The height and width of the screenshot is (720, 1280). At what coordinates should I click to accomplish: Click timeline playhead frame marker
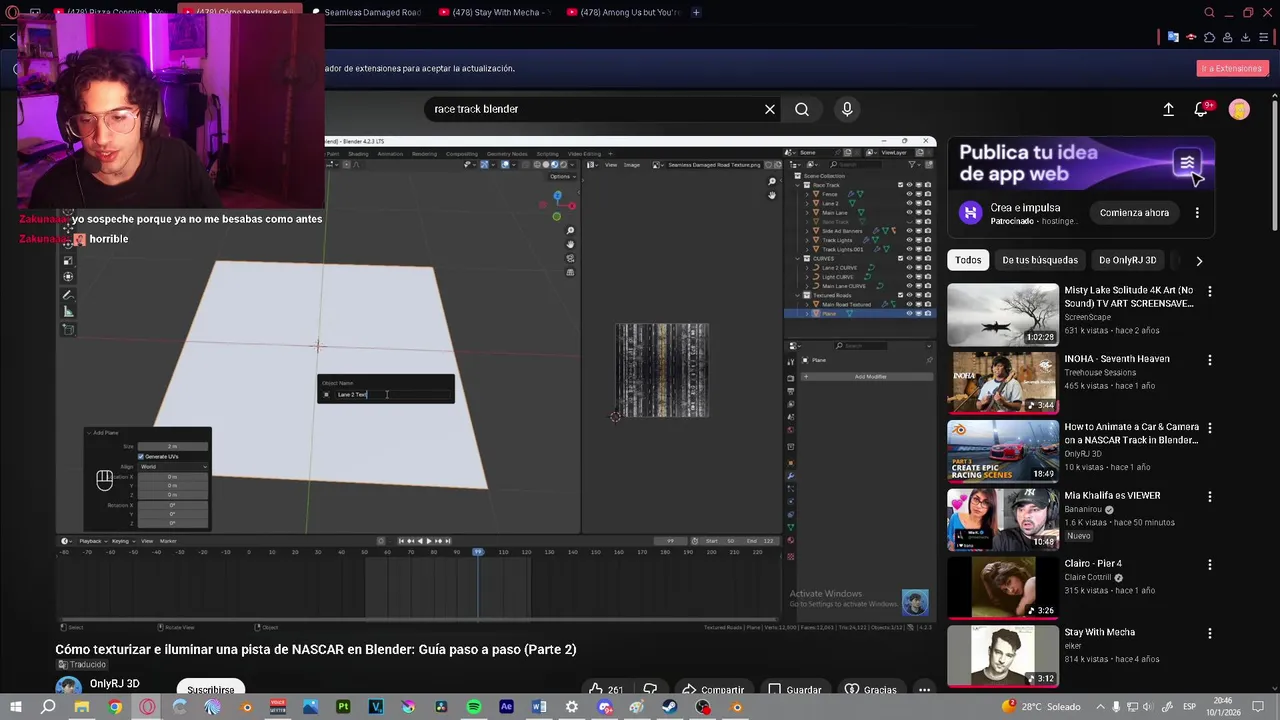click(x=478, y=552)
